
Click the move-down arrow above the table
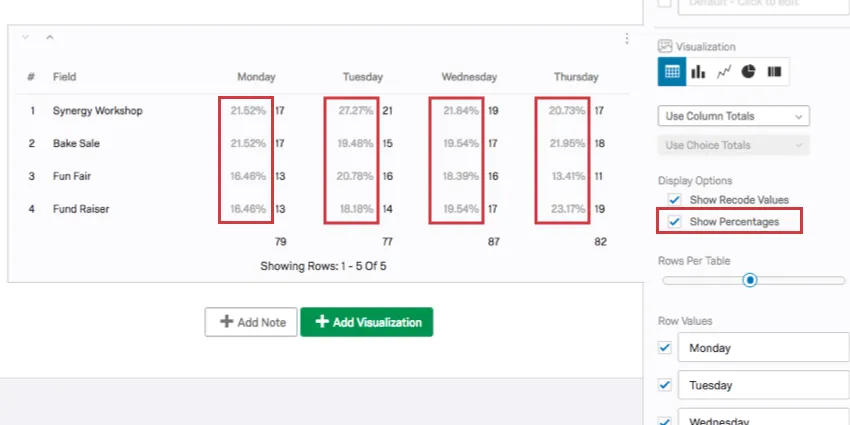pyautogui.click(x=26, y=38)
